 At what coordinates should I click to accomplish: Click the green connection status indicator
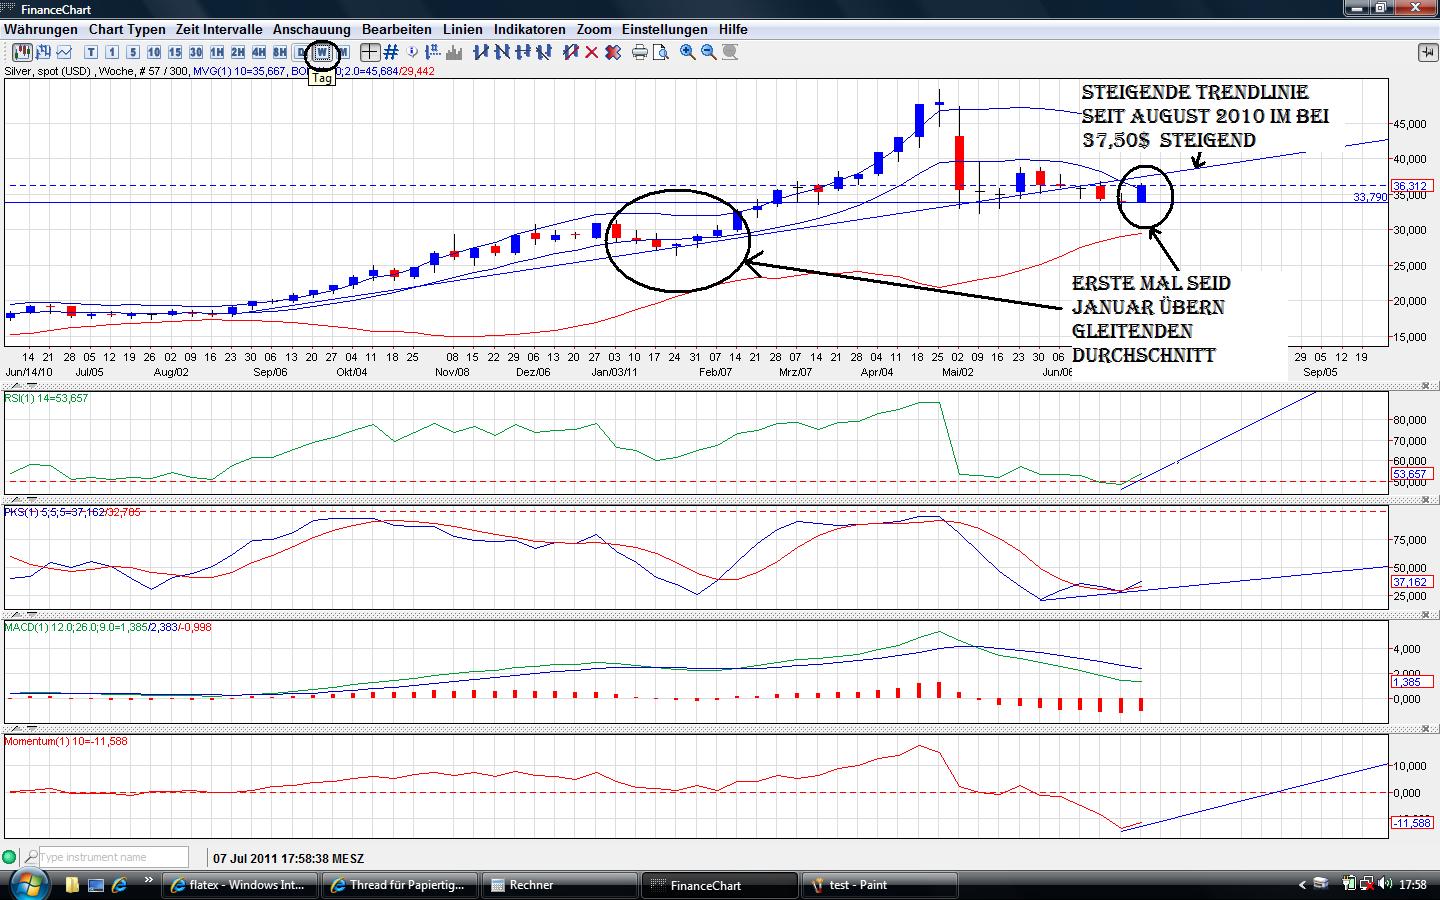click(x=9, y=857)
